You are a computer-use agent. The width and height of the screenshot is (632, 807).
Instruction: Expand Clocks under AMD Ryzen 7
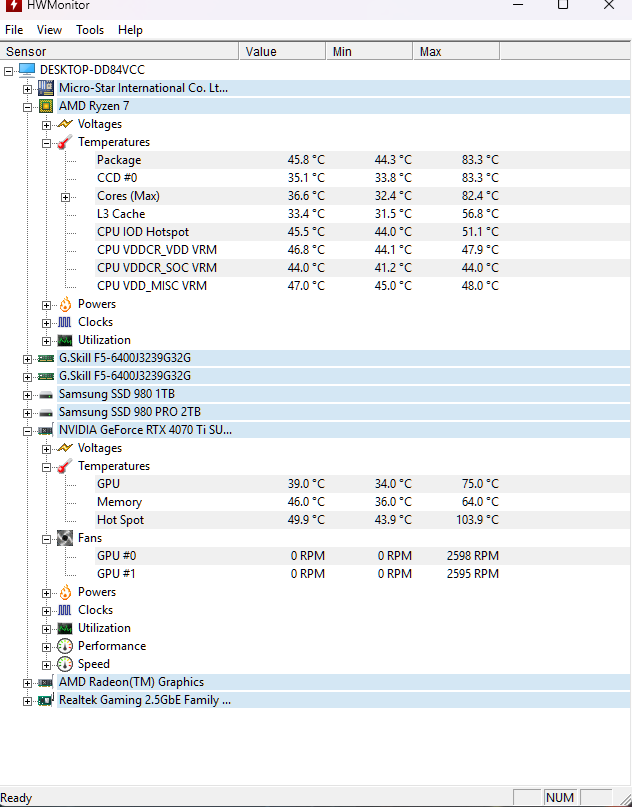click(46, 323)
